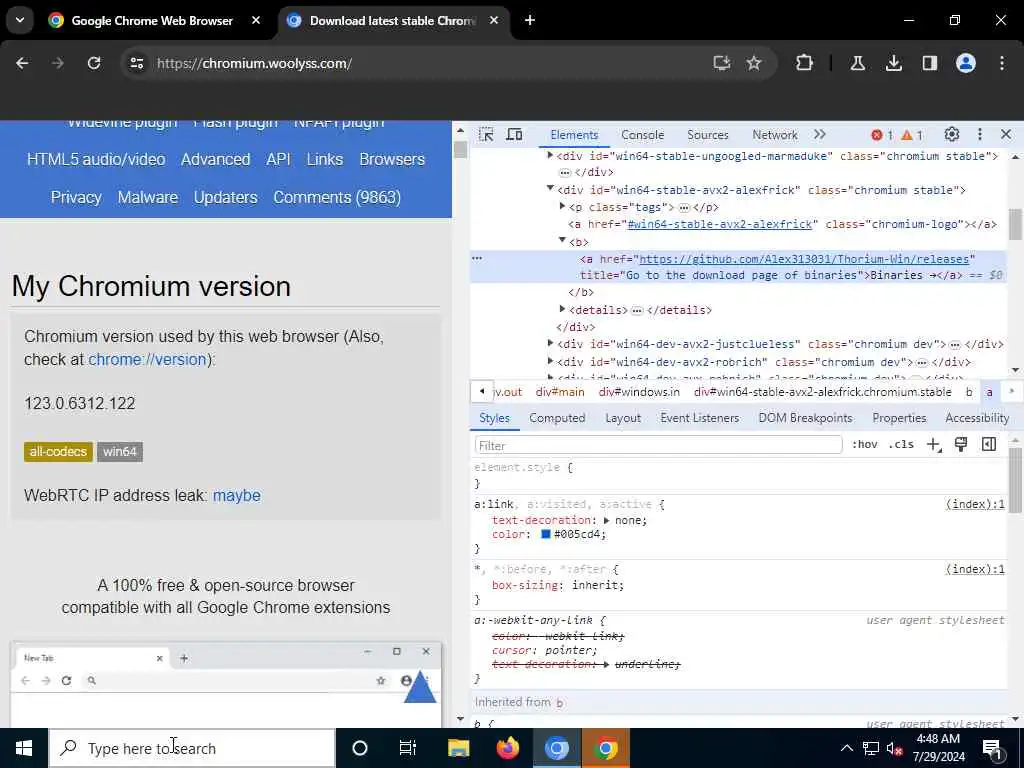Open Comments (9863) navigation link
This screenshot has width=1024, height=768.
(337, 197)
